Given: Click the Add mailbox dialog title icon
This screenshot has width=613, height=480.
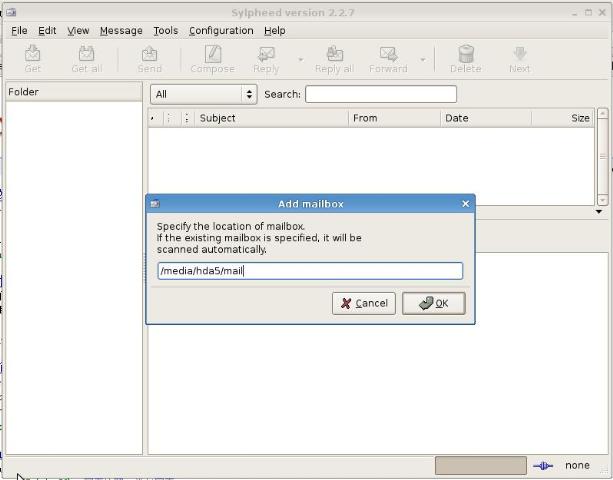Looking at the screenshot, I should click(155, 204).
